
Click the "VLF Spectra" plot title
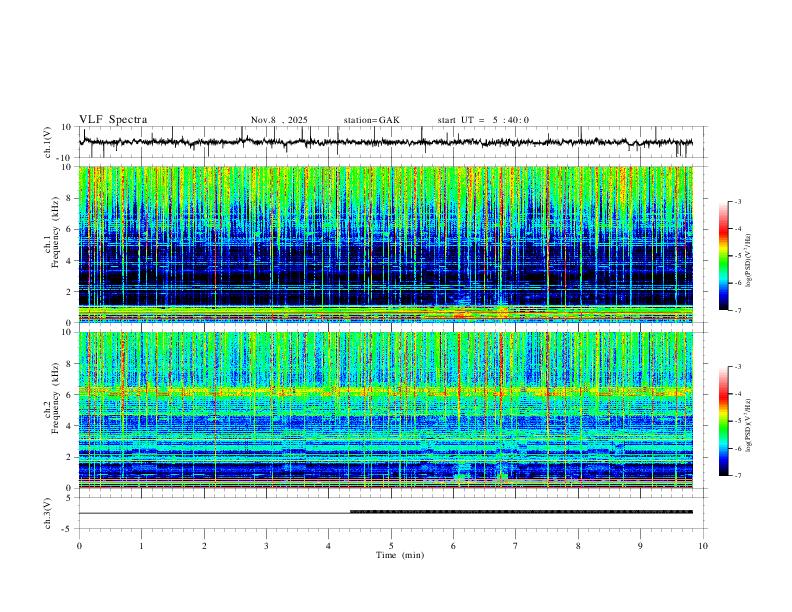(x=113, y=120)
